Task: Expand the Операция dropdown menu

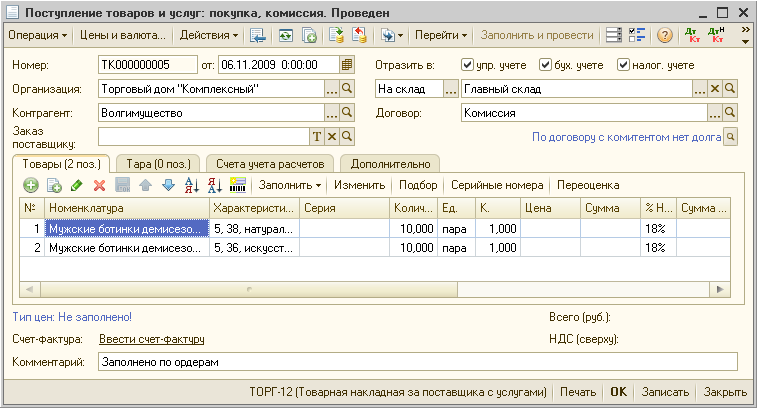Action: [x=38, y=35]
